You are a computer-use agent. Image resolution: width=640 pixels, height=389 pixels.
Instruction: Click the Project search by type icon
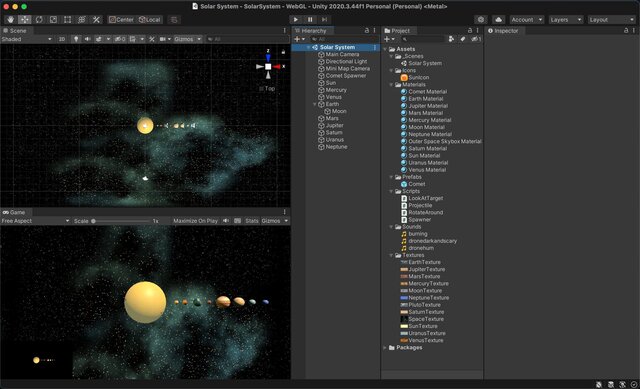click(x=451, y=39)
